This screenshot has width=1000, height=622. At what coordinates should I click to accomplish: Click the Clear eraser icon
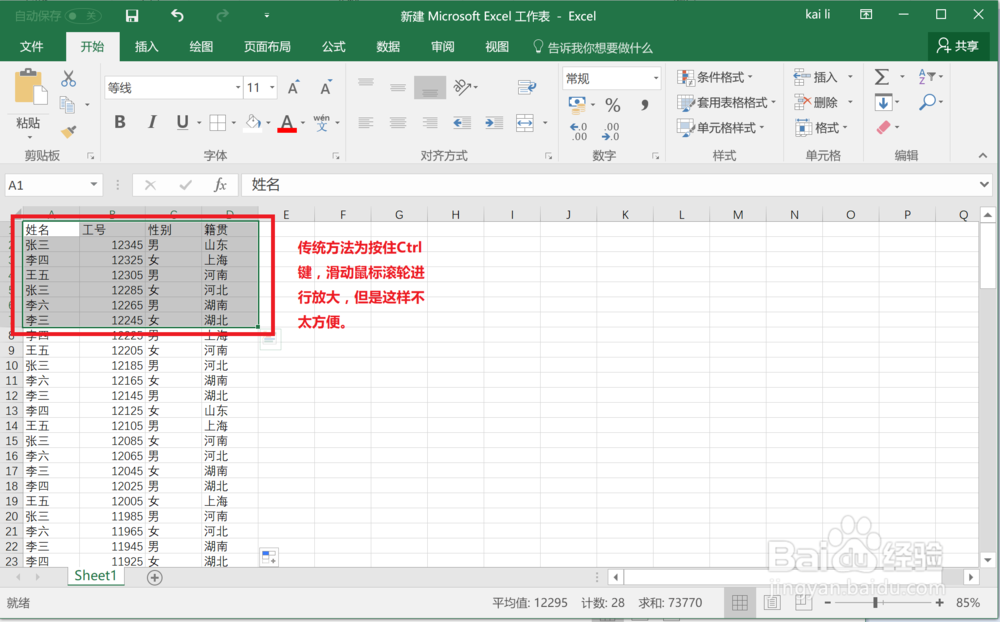coord(883,128)
